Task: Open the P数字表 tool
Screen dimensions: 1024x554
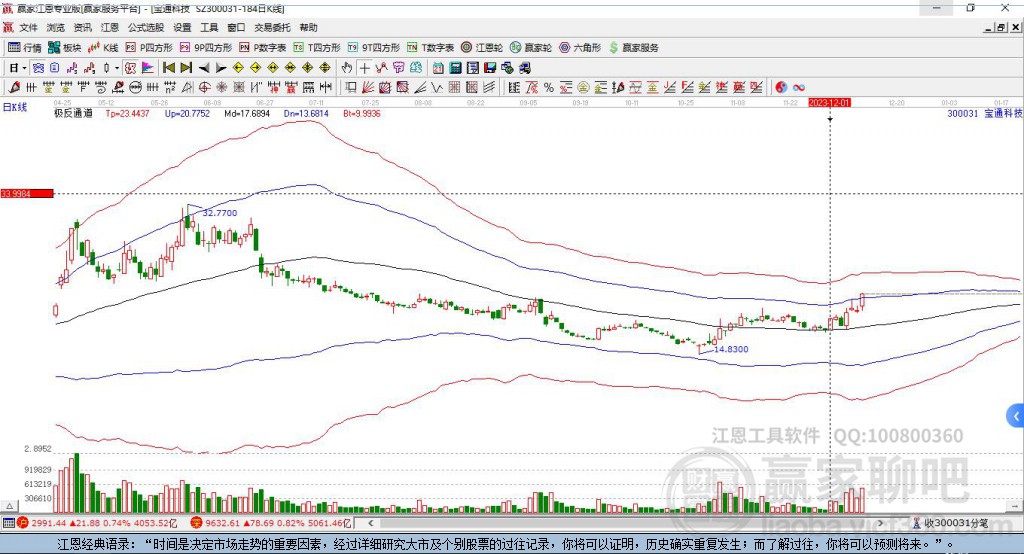Action: [263, 48]
